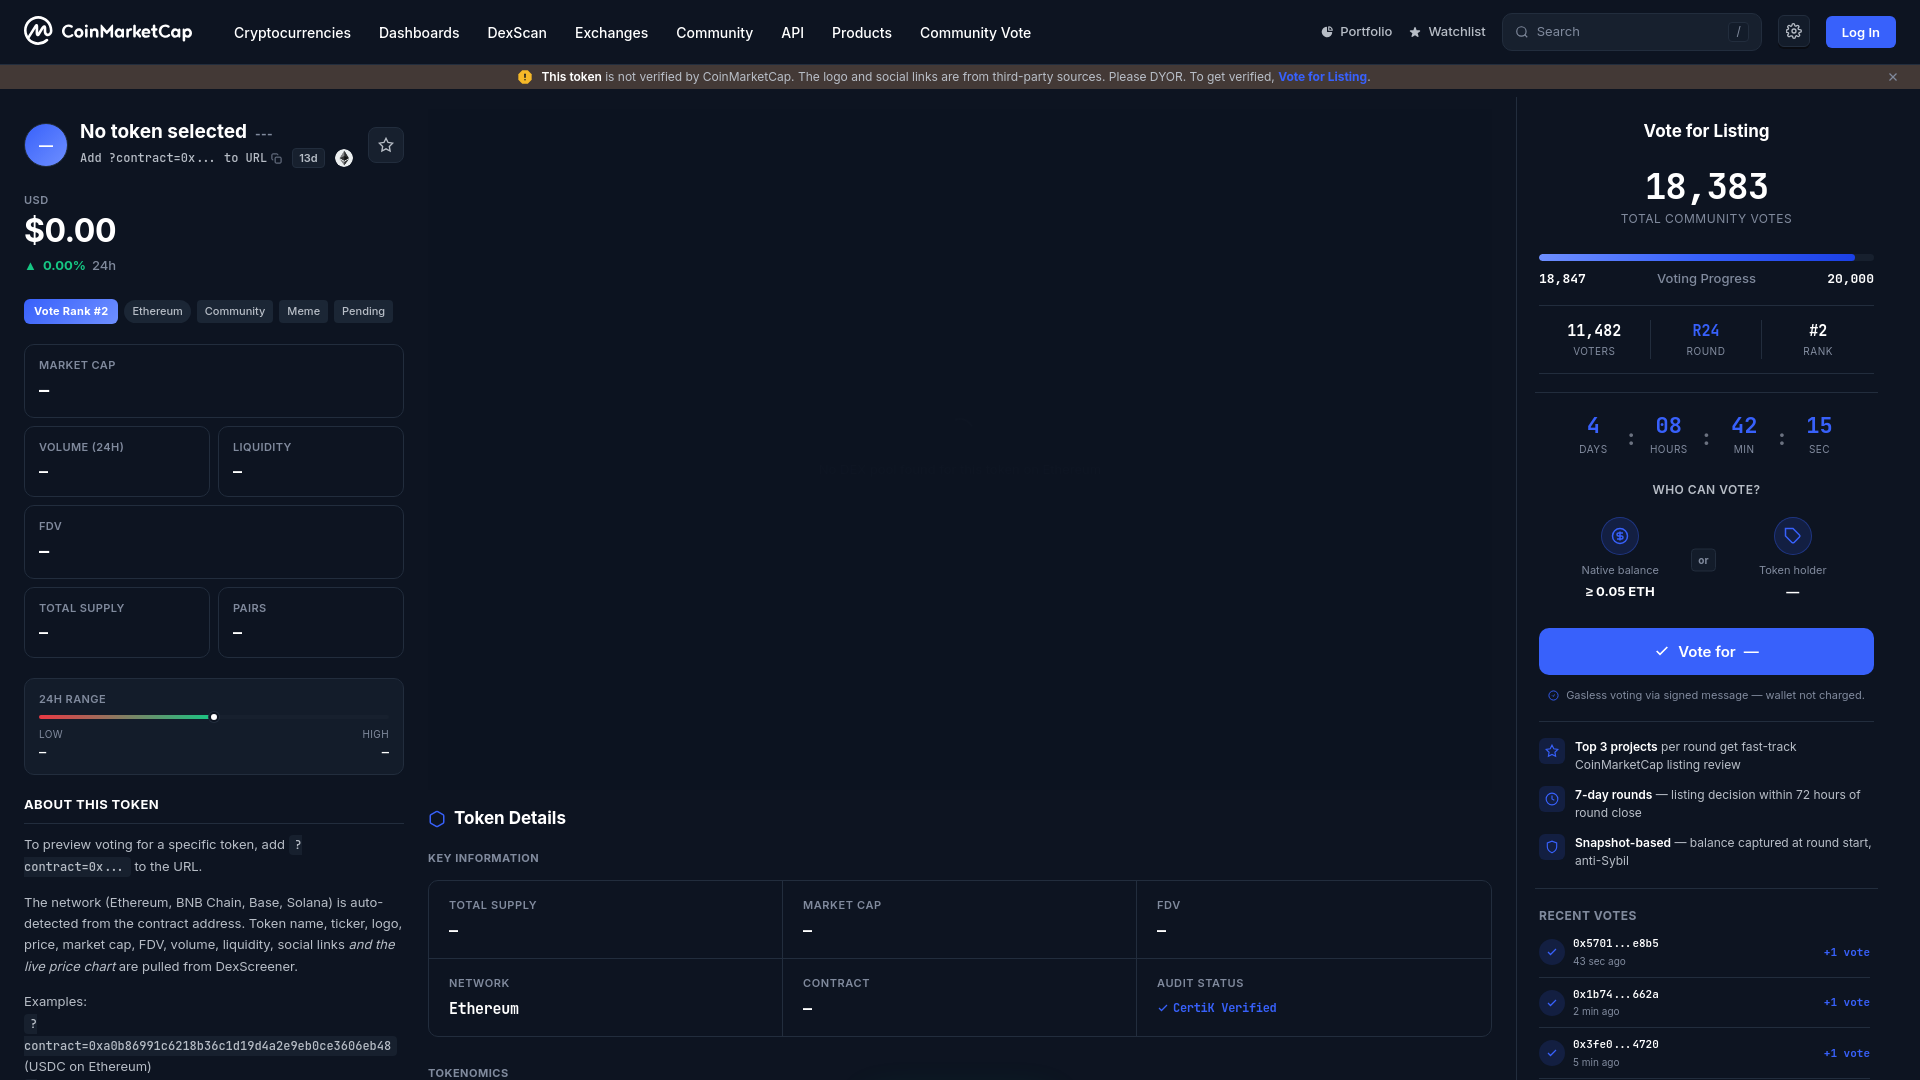This screenshot has width=1920, height=1080.
Task: Click the example USDC contract address
Action: tap(207, 1046)
